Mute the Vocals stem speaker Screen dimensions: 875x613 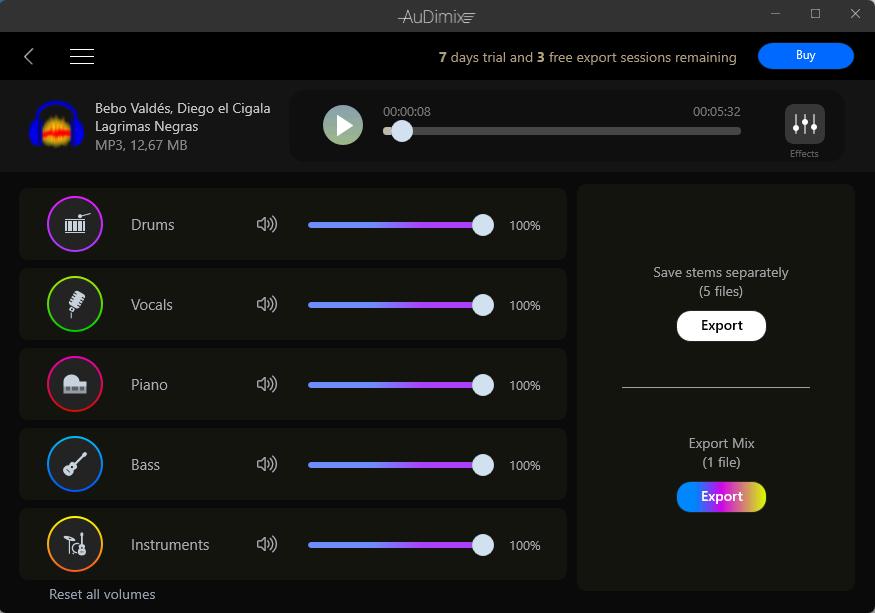pyautogui.click(x=267, y=304)
